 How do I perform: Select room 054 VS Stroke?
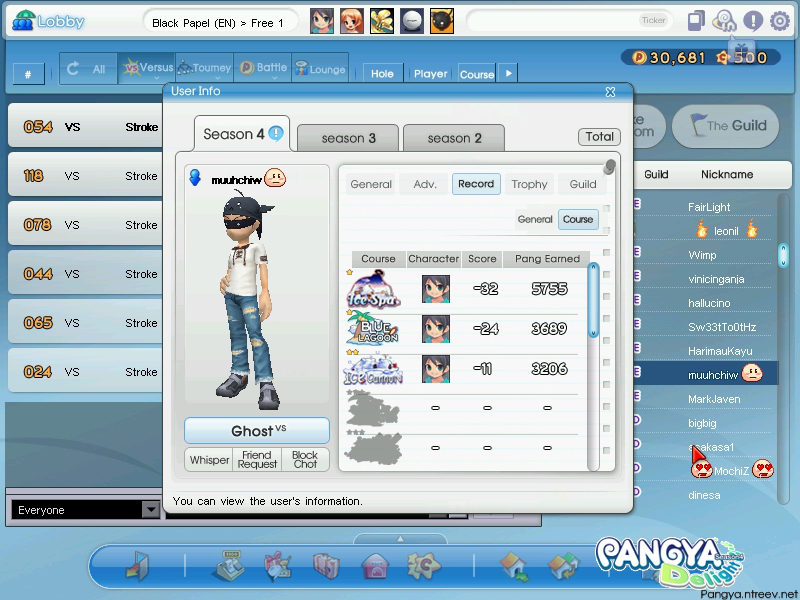click(x=86, y=127)
